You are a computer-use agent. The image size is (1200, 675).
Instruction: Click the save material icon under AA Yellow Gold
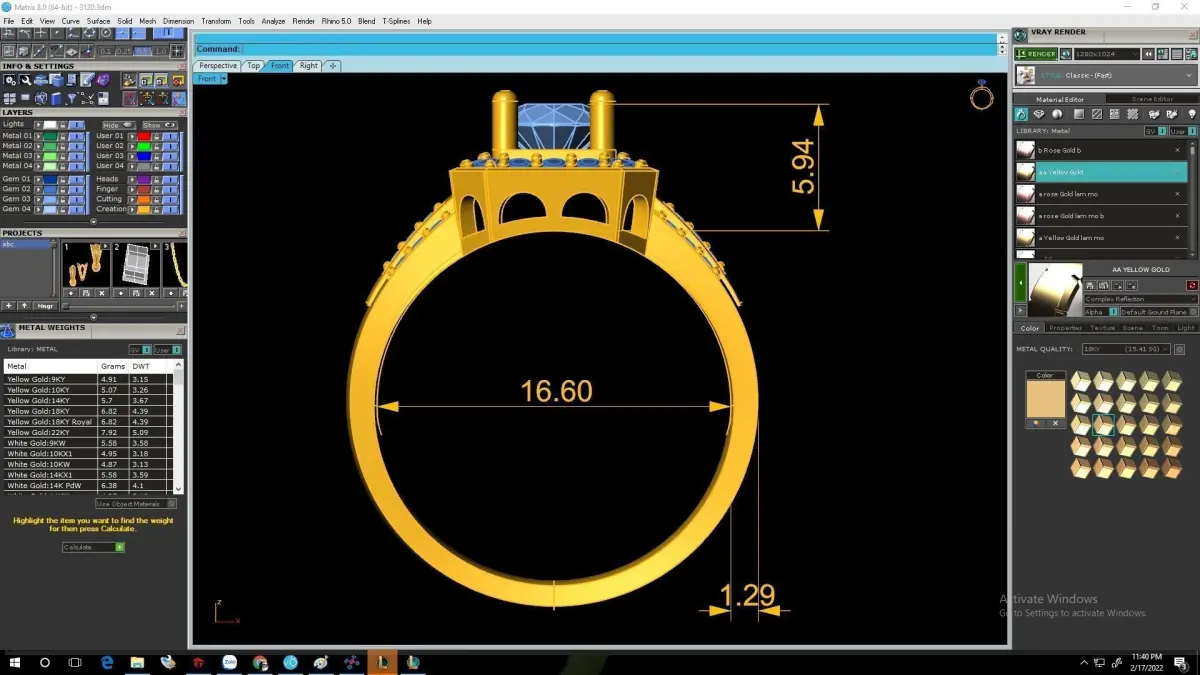(1090, 285)
